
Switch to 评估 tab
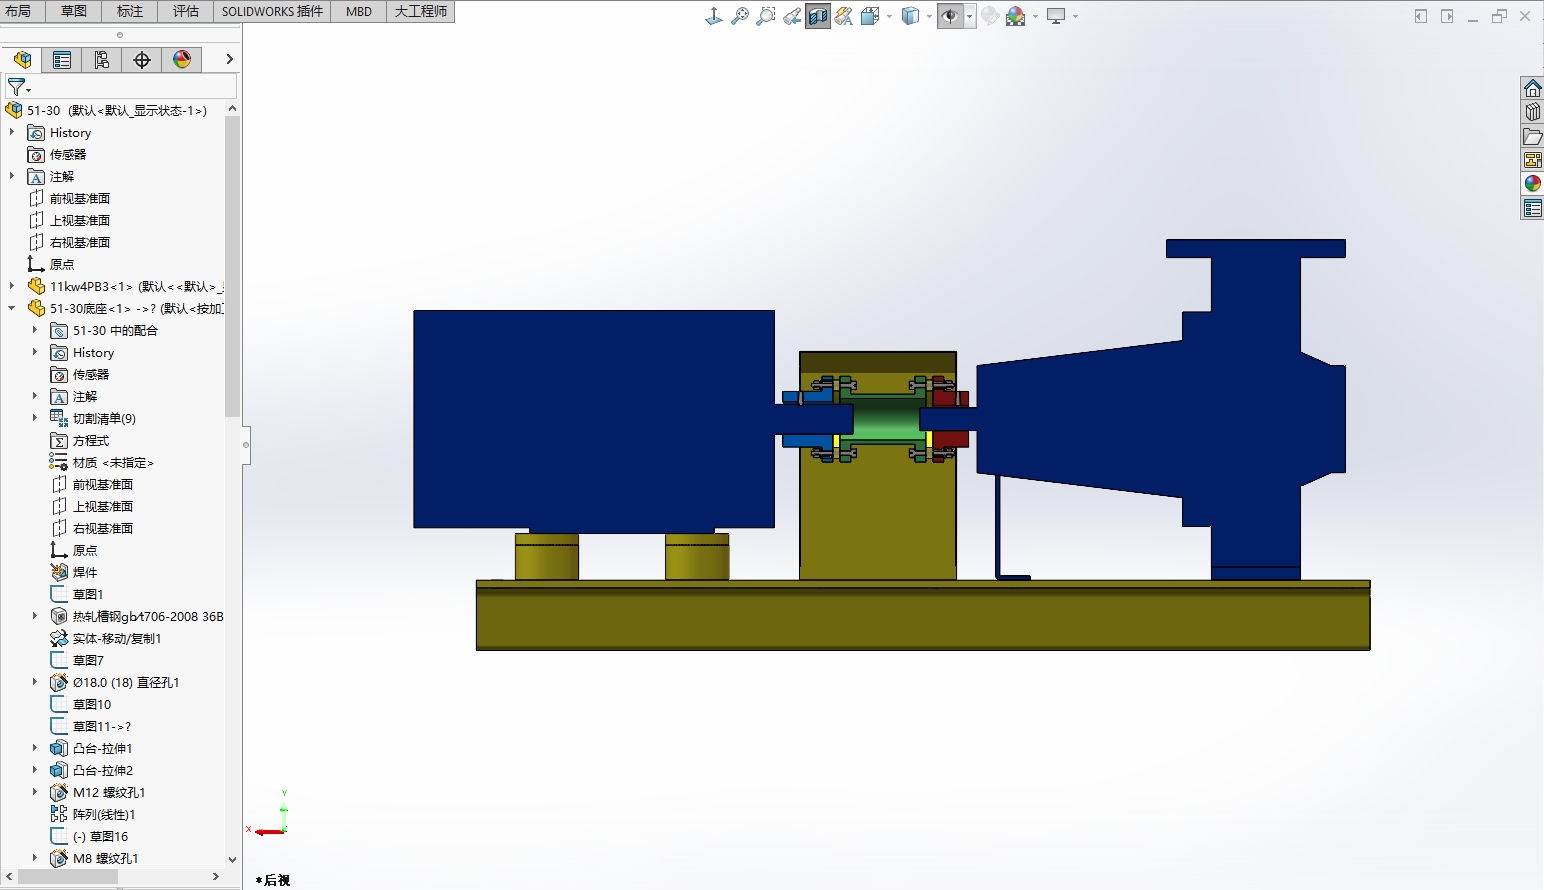click(x=186, y=11)
